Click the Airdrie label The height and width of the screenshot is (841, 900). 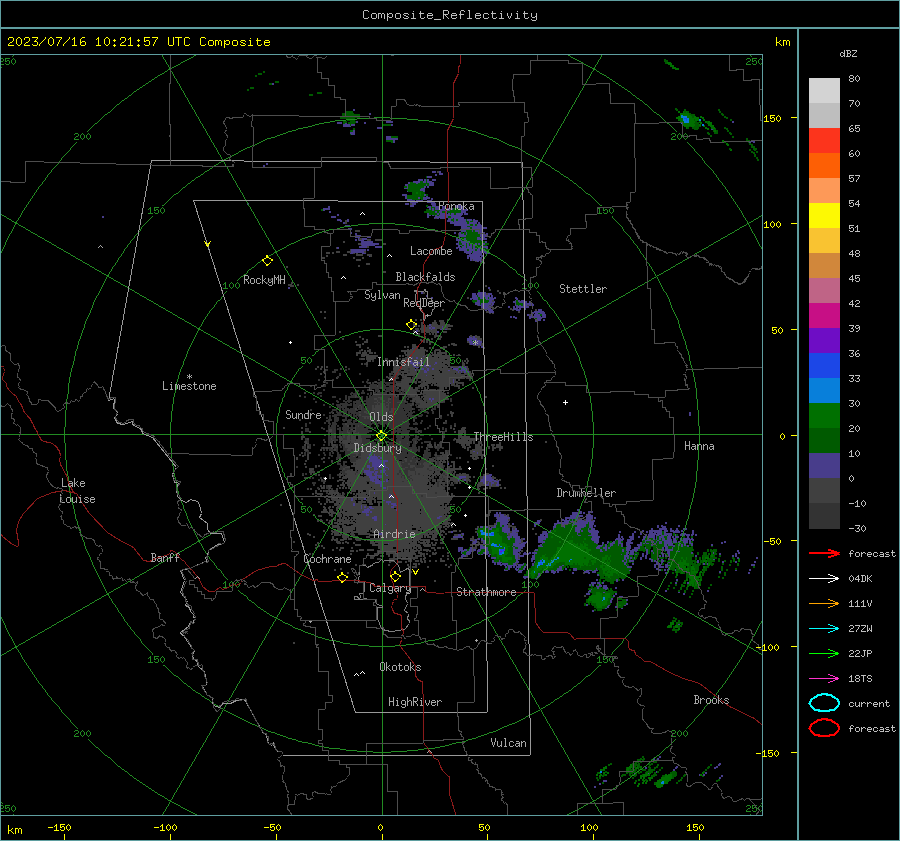point(394,534)
